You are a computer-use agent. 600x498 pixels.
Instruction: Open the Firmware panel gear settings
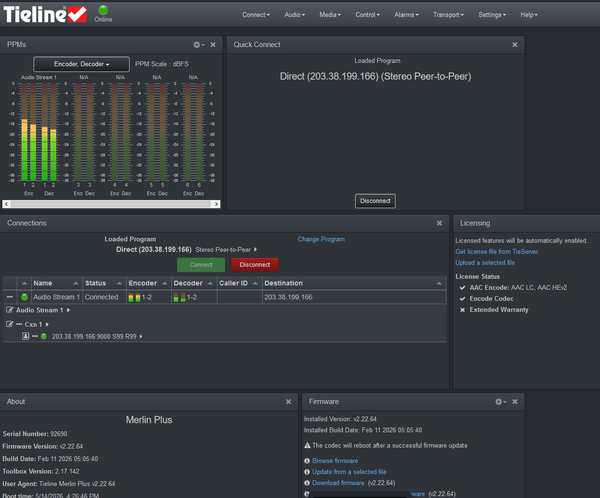(x=501, y=402)
